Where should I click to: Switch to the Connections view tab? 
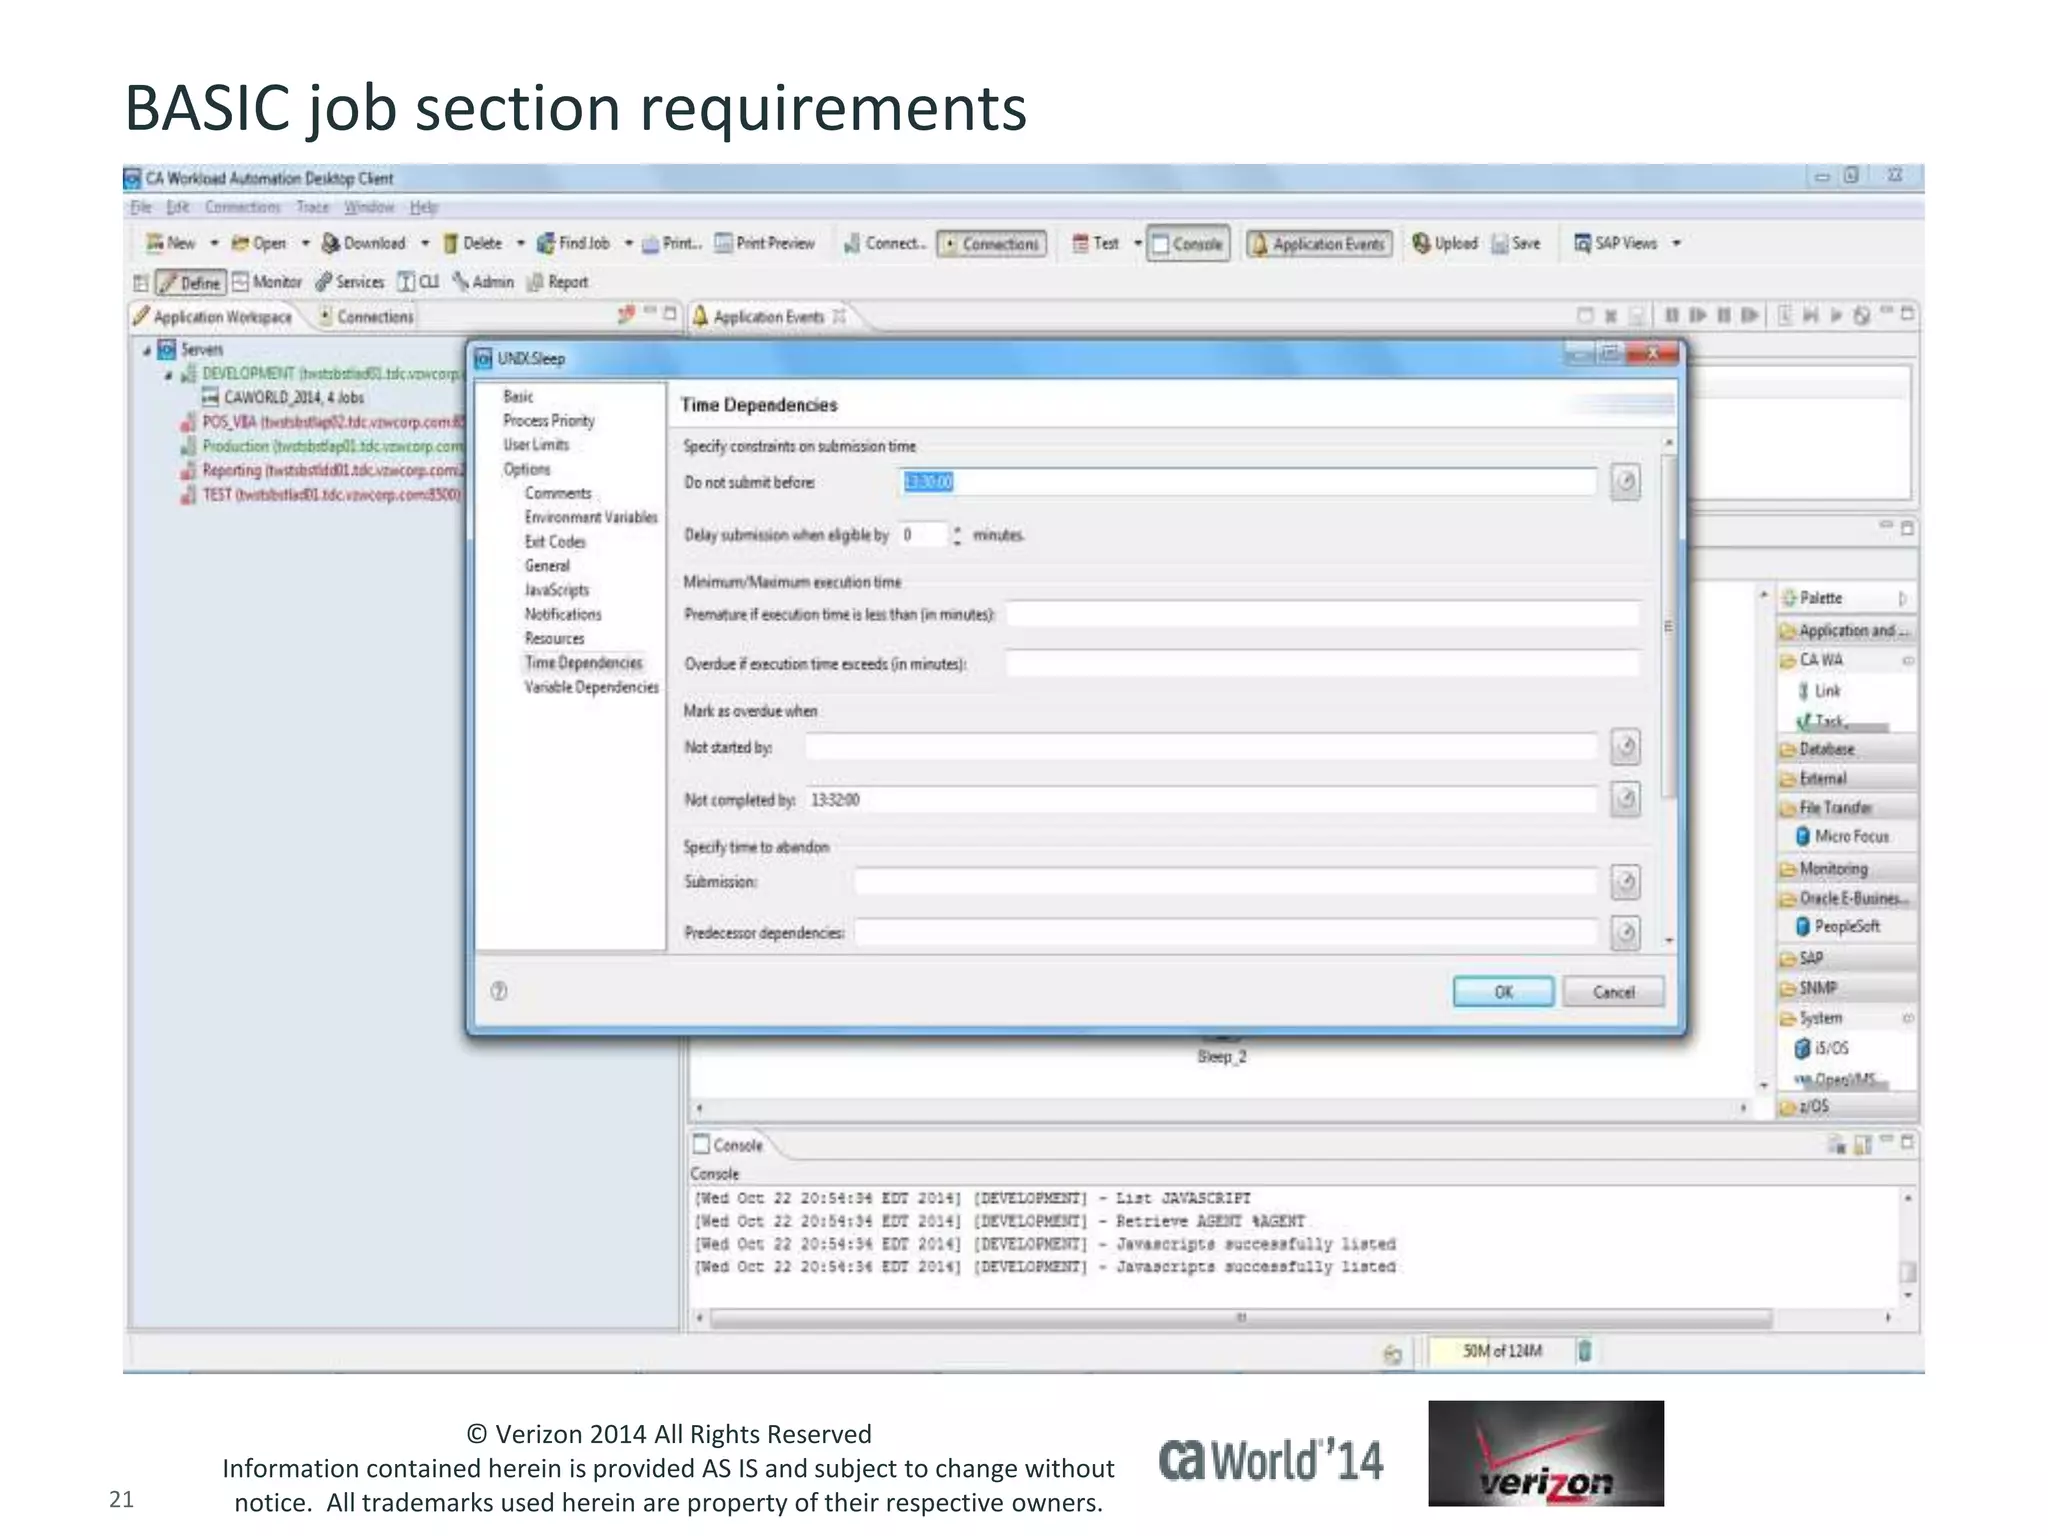point(366,316)
